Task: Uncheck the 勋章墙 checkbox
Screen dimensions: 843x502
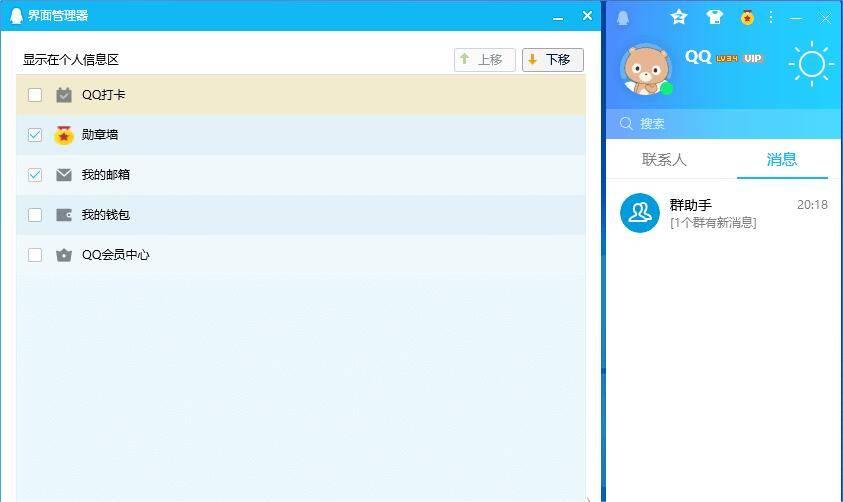Action: [x=35, y=135]
